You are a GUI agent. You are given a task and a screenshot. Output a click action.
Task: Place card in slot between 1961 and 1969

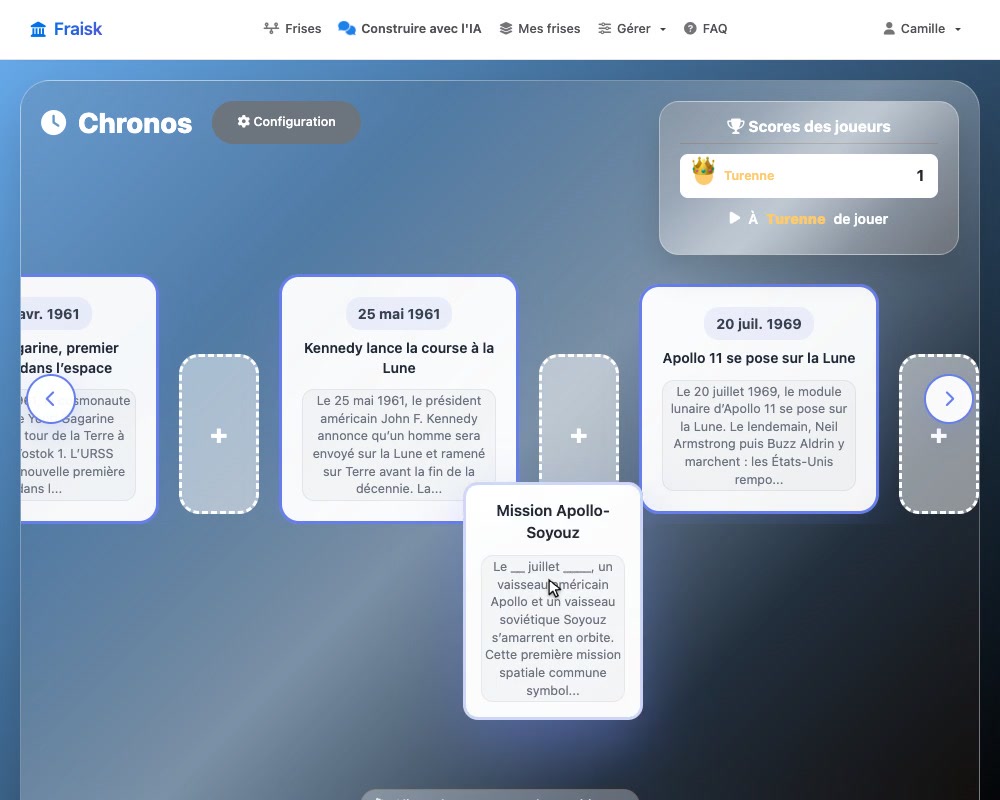pos(578,419)
